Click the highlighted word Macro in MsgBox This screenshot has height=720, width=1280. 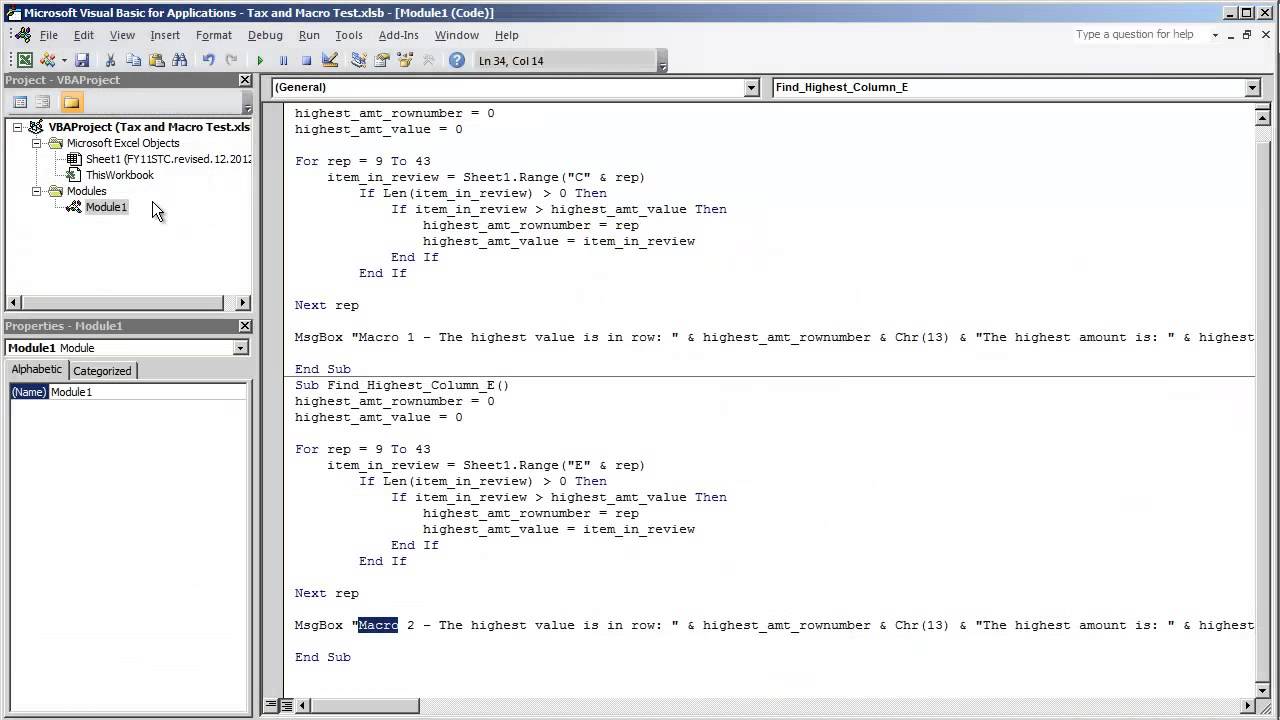(378, 625)
